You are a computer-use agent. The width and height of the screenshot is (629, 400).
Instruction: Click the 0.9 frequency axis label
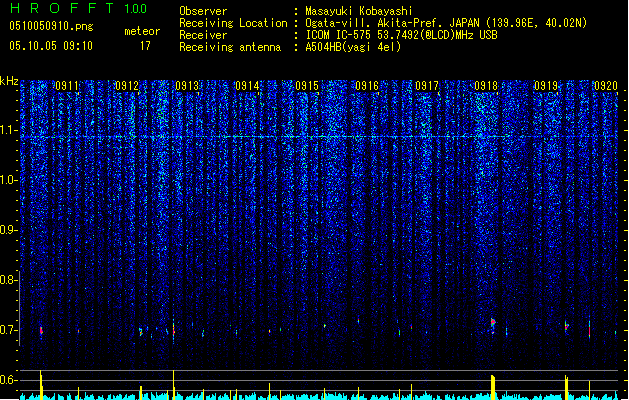click(x=9, y=230)
